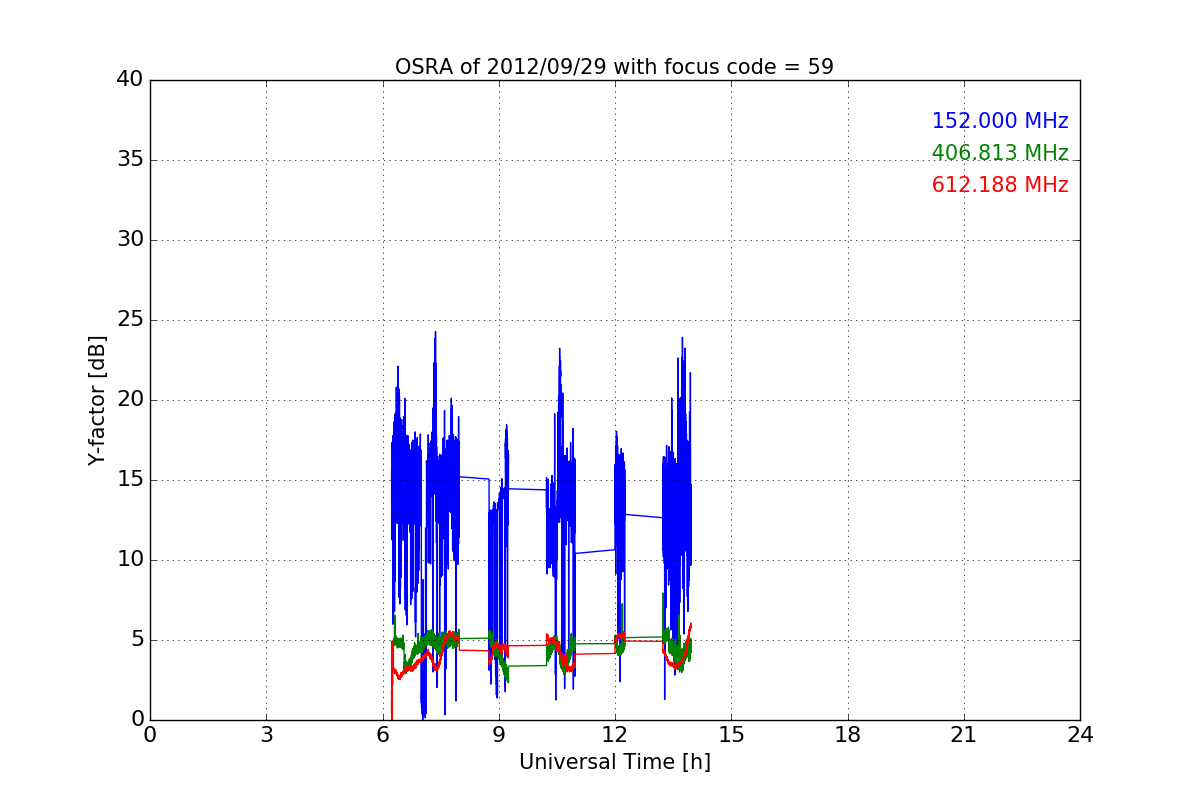This screenshot has height=800, width=1200.
Task: Select the green 406.813 MHz legend label
Action: click(1000, 153)
